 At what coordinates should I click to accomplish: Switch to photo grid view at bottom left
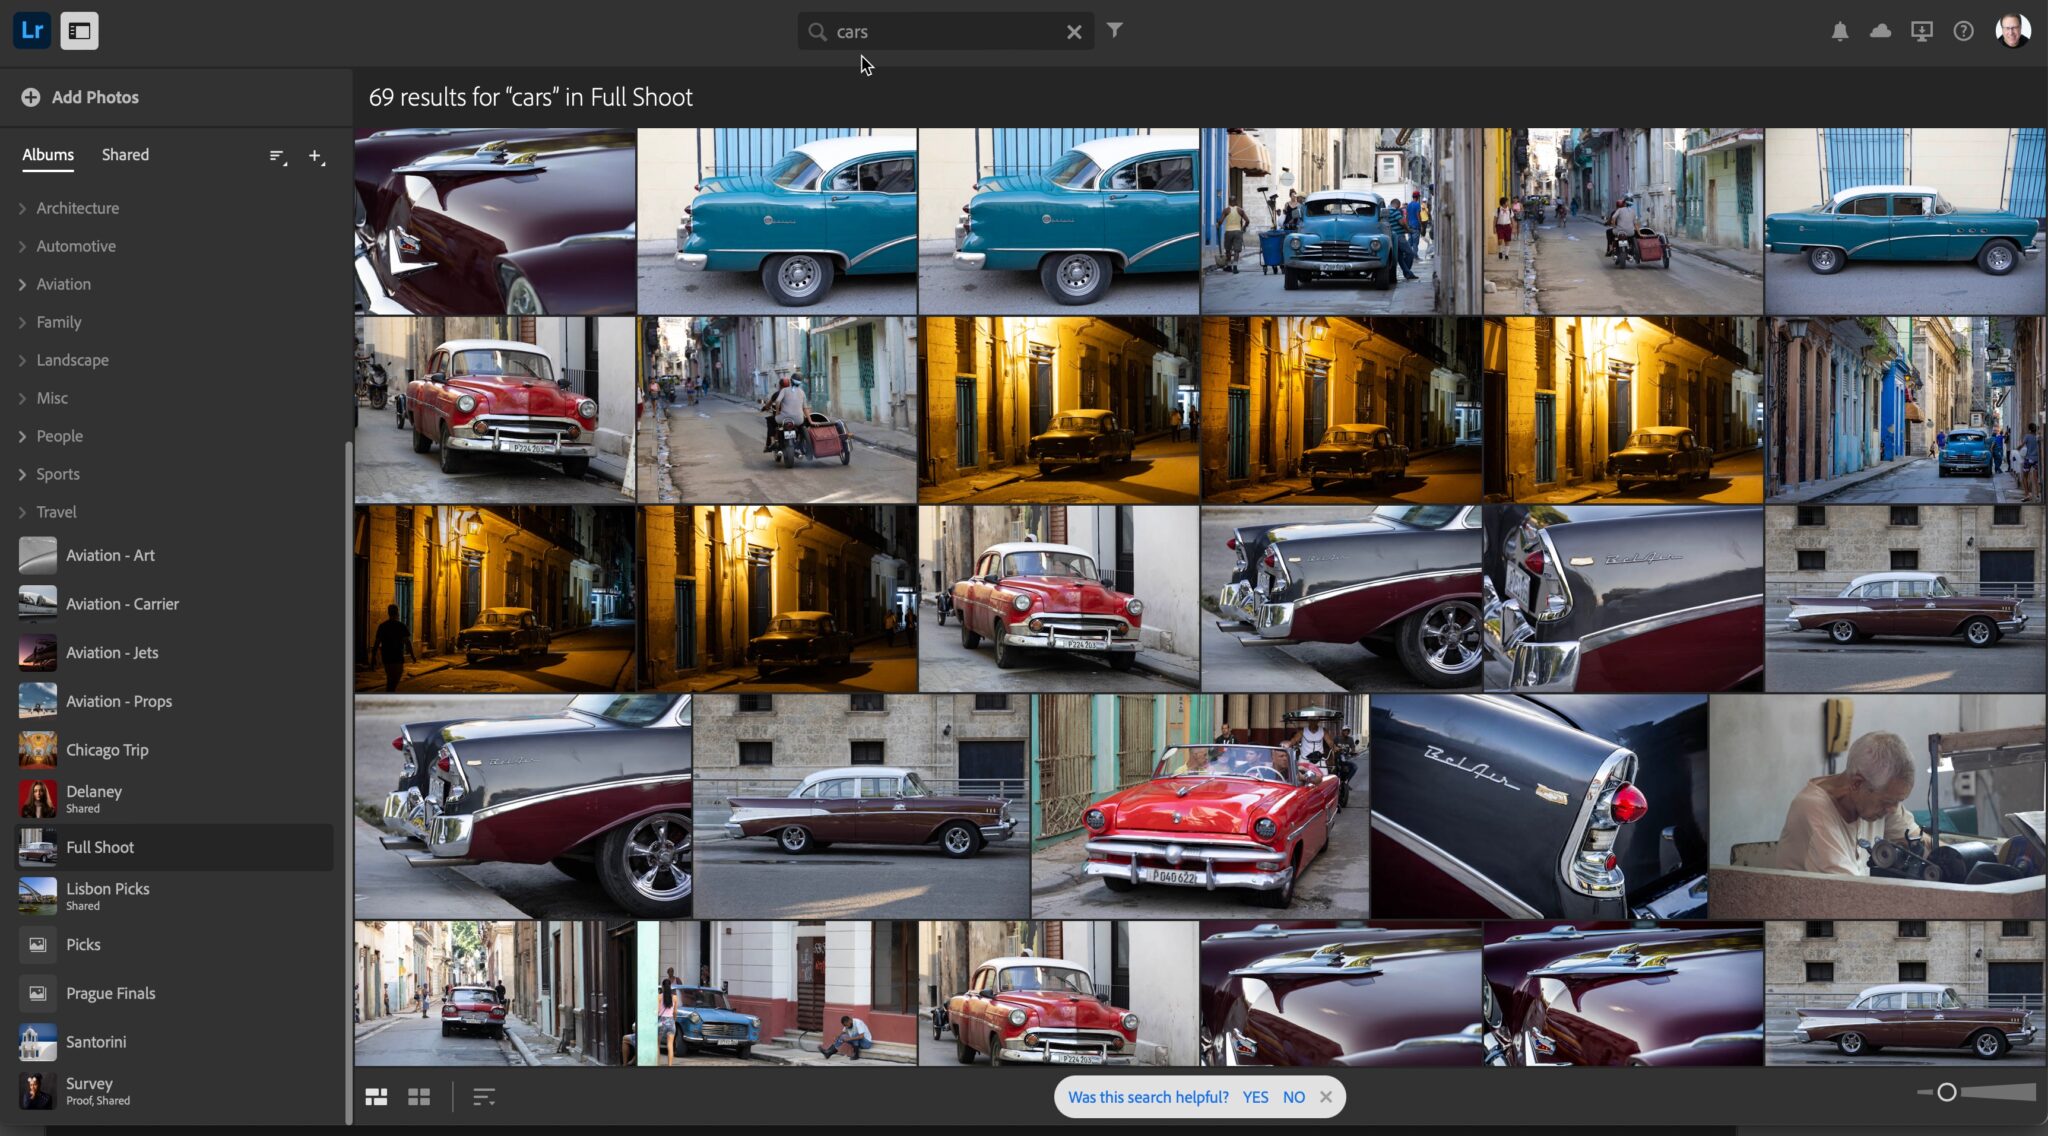coord(376,1096)
